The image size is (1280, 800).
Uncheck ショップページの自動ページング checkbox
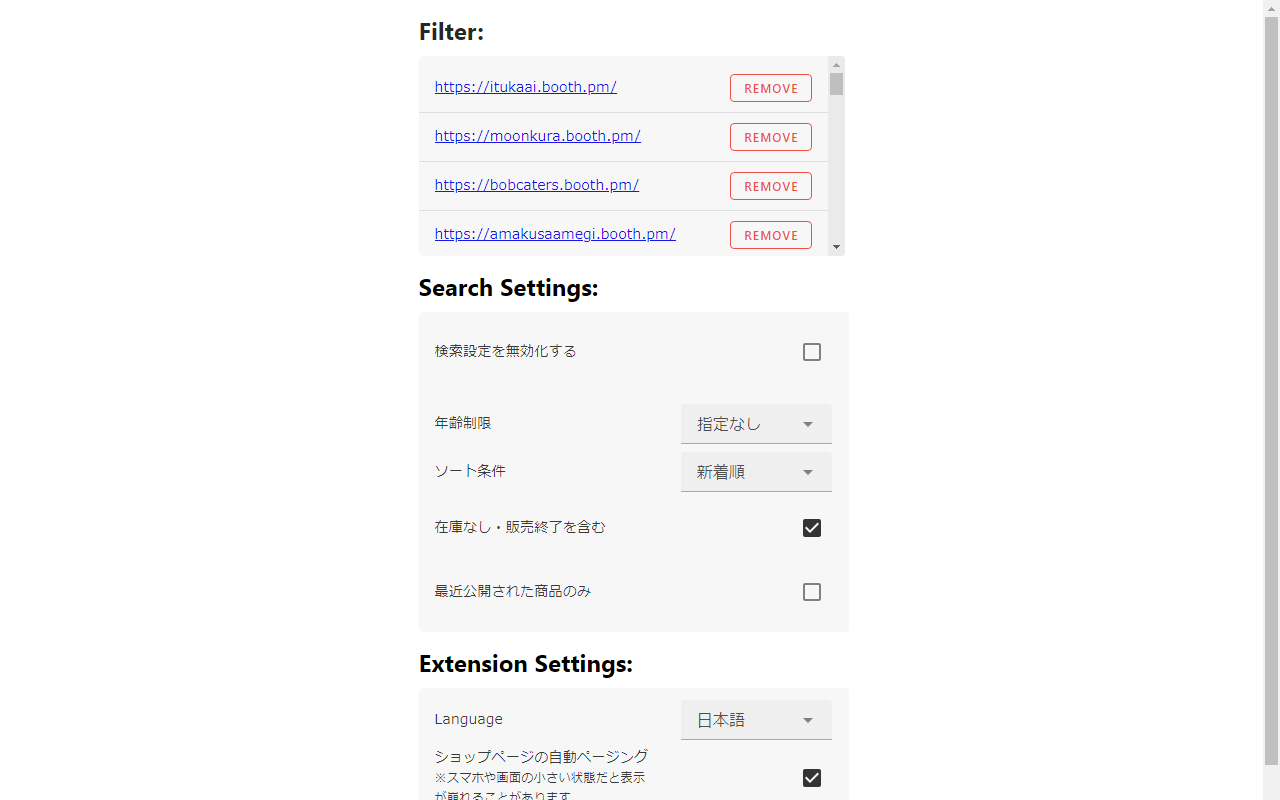pos(812,778)
